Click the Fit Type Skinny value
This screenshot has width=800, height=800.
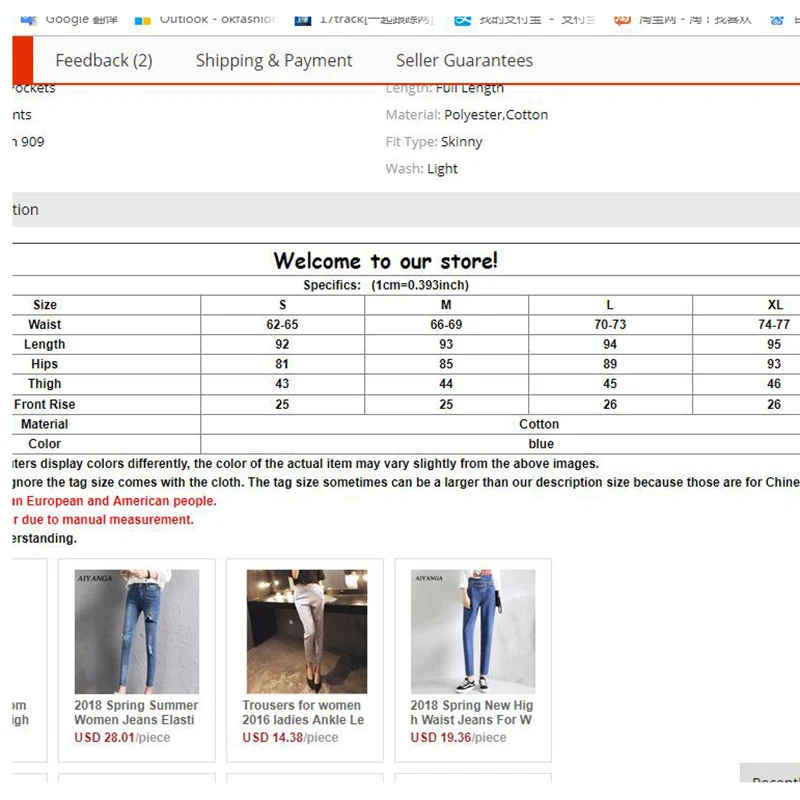point(461,142)
